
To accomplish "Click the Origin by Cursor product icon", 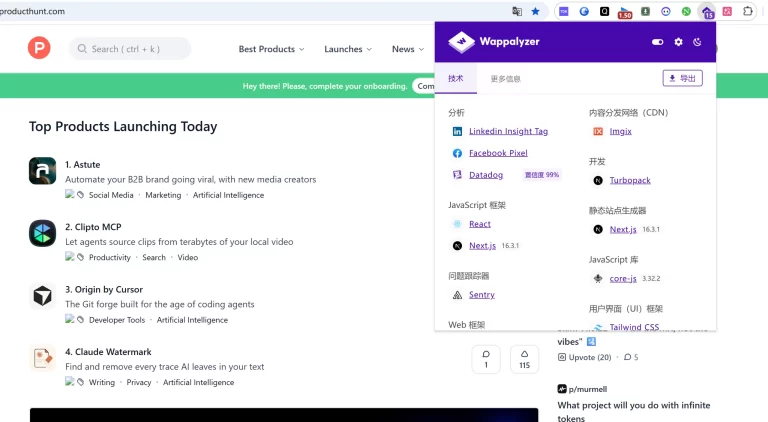I will [43, 296].
